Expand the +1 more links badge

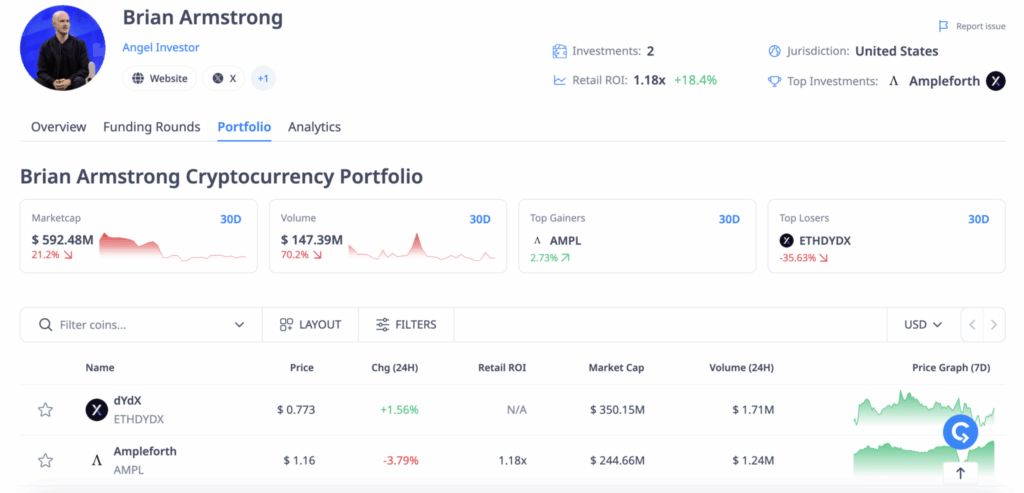(x=263, y=78)
